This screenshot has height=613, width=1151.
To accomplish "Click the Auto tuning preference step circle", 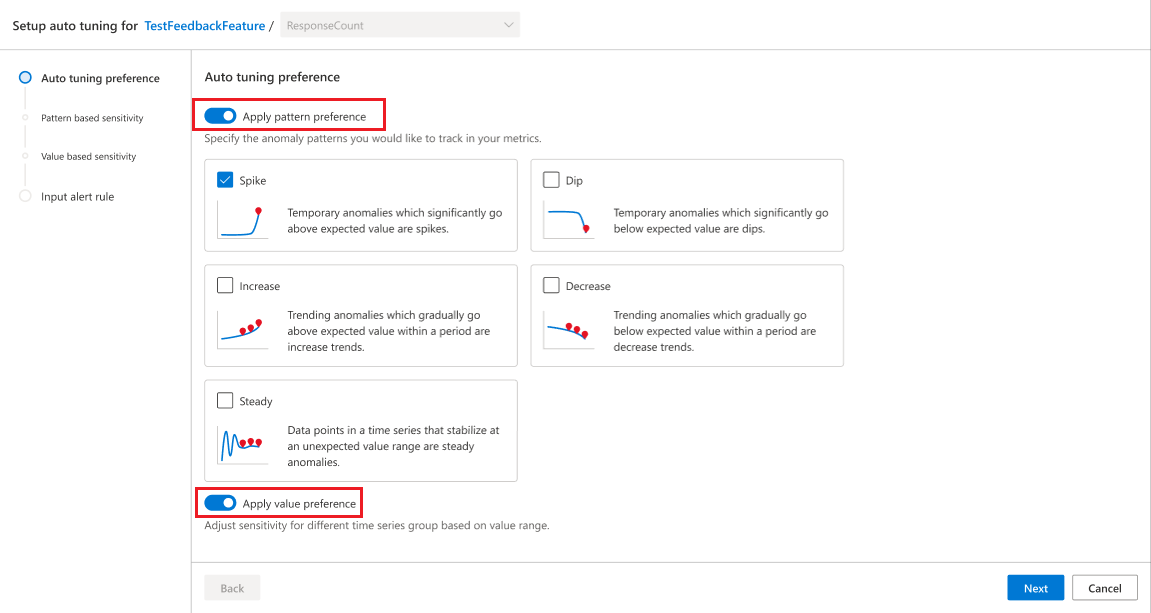I will (26, 77).
